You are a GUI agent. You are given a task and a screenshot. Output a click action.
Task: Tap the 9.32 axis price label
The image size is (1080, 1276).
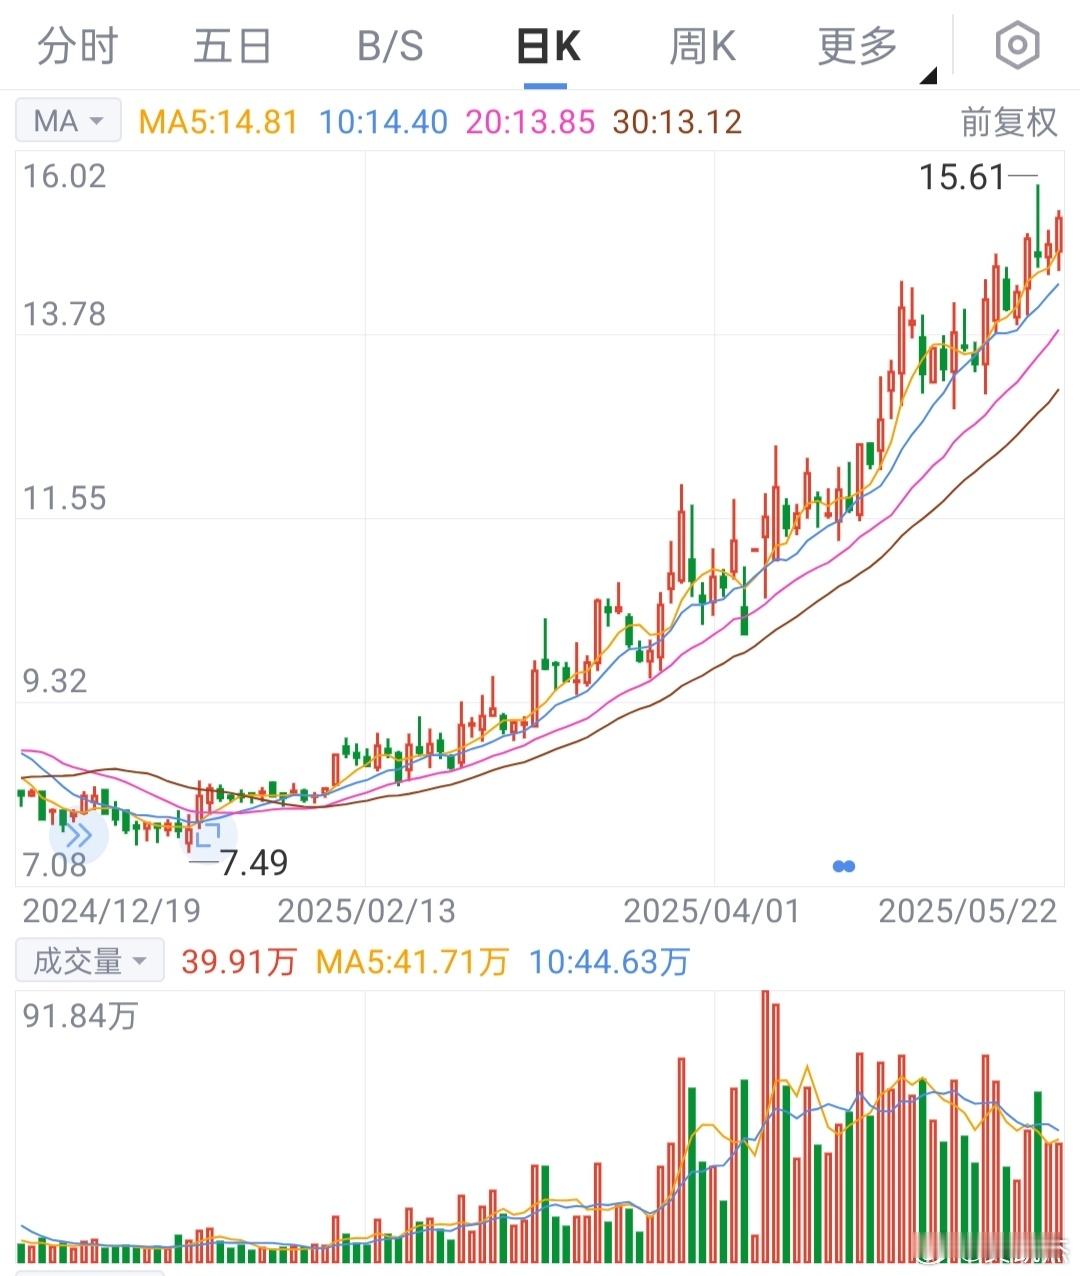coord(55,682)
